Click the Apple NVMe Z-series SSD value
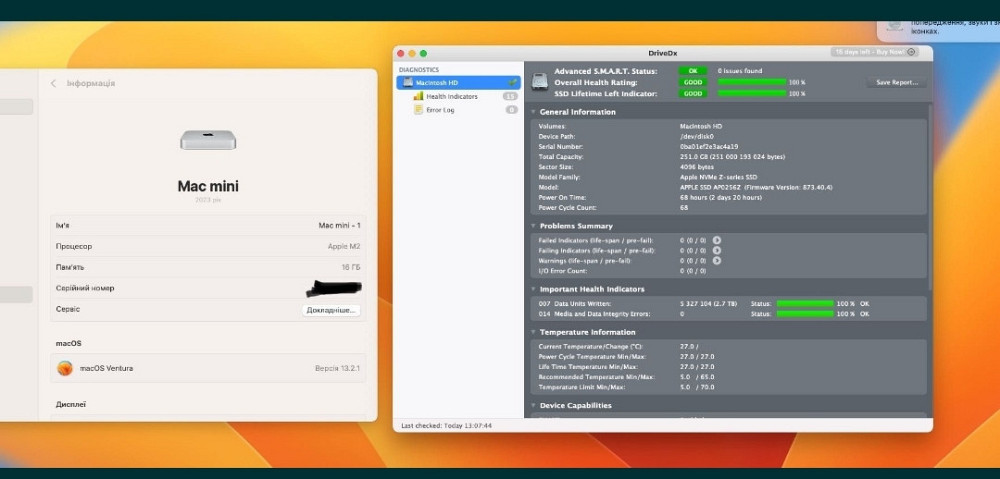The height and width of the screenshot is (479, 1000). click(719, 177)
